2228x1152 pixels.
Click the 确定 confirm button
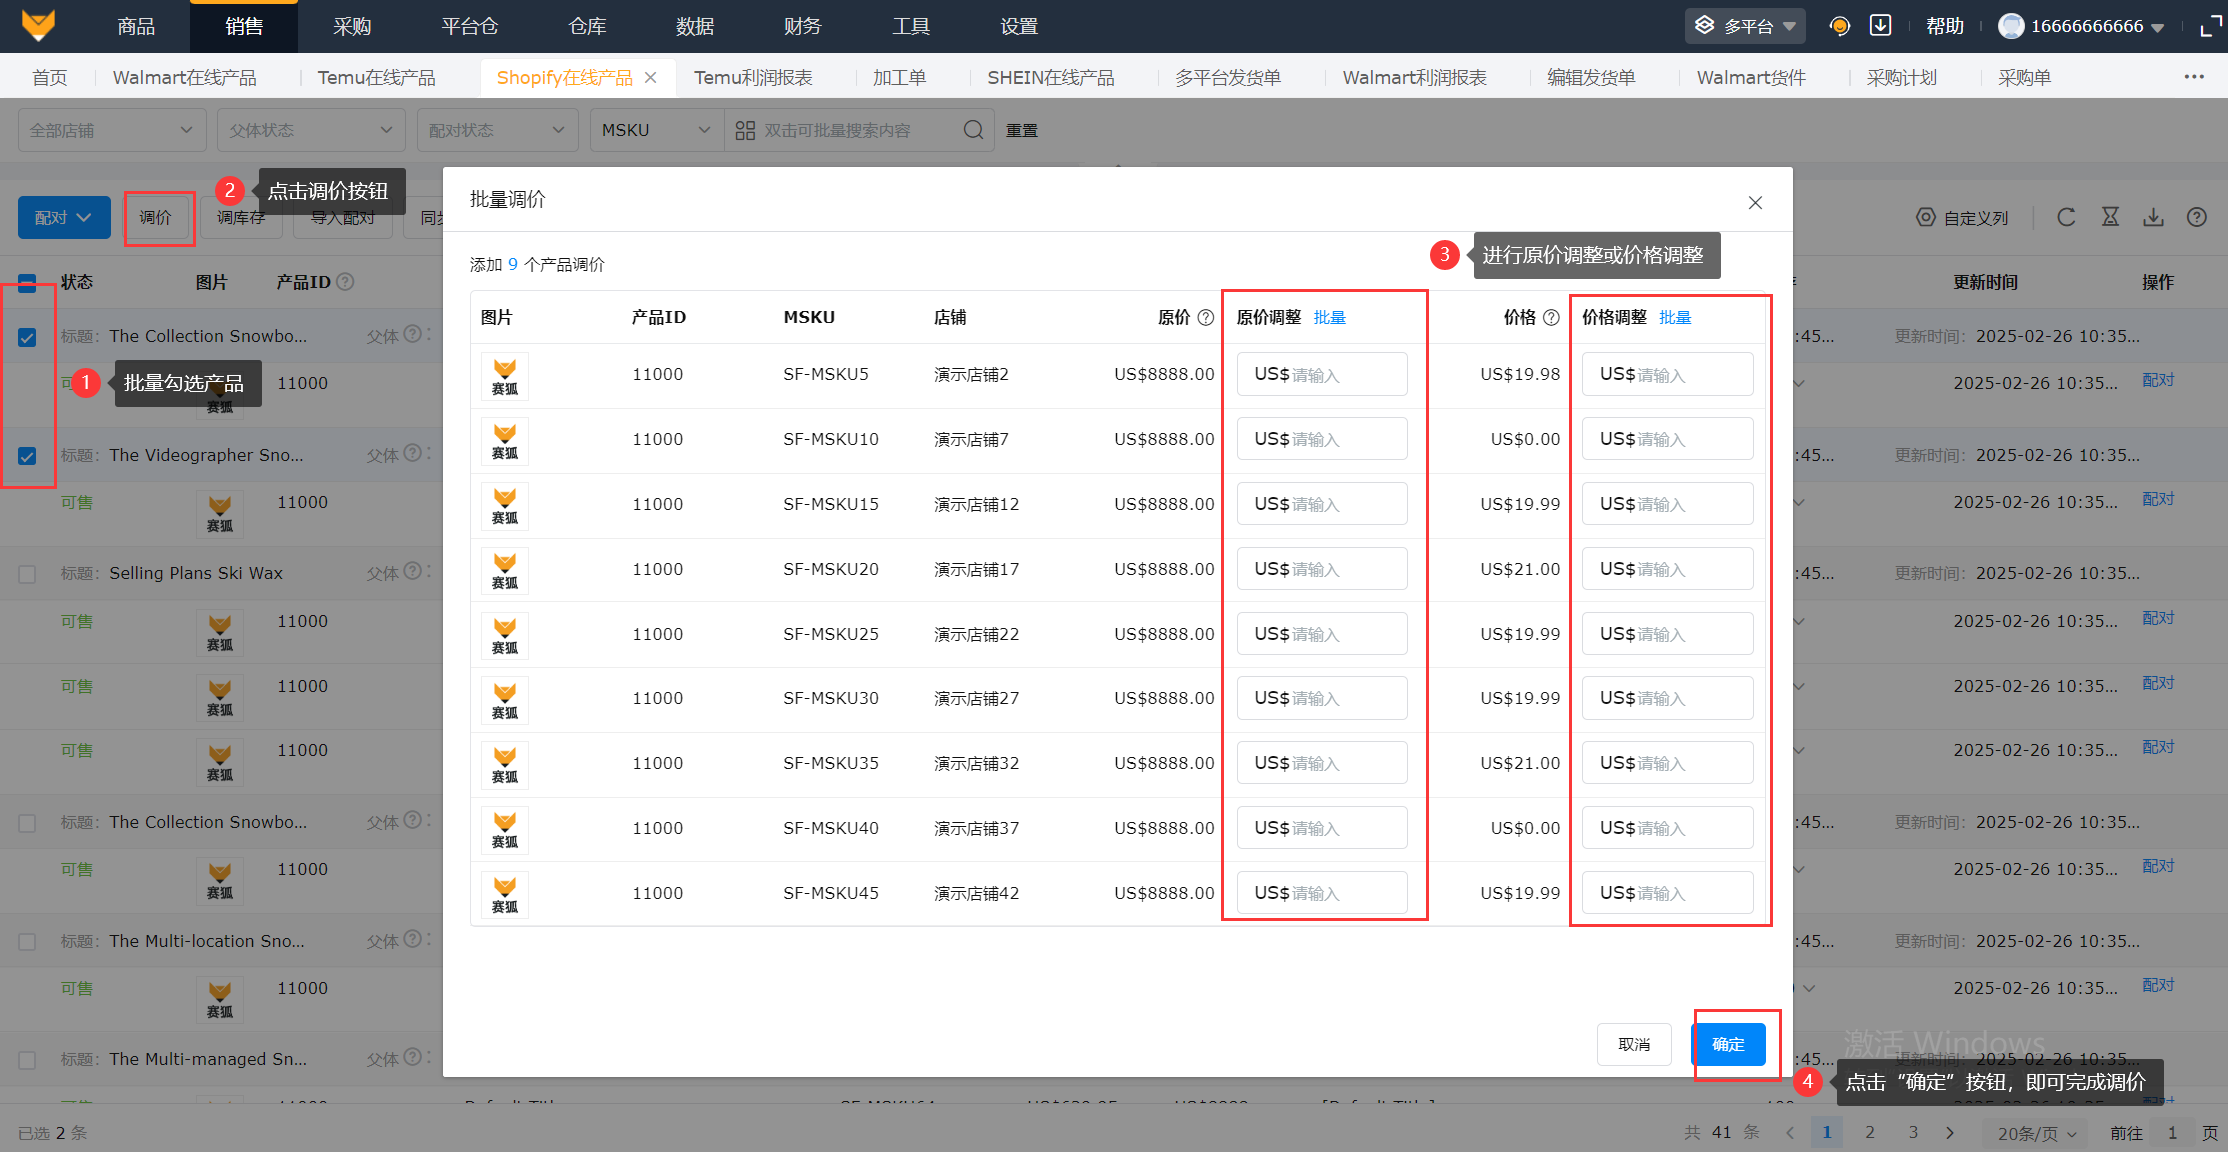click(1728, 1044)
